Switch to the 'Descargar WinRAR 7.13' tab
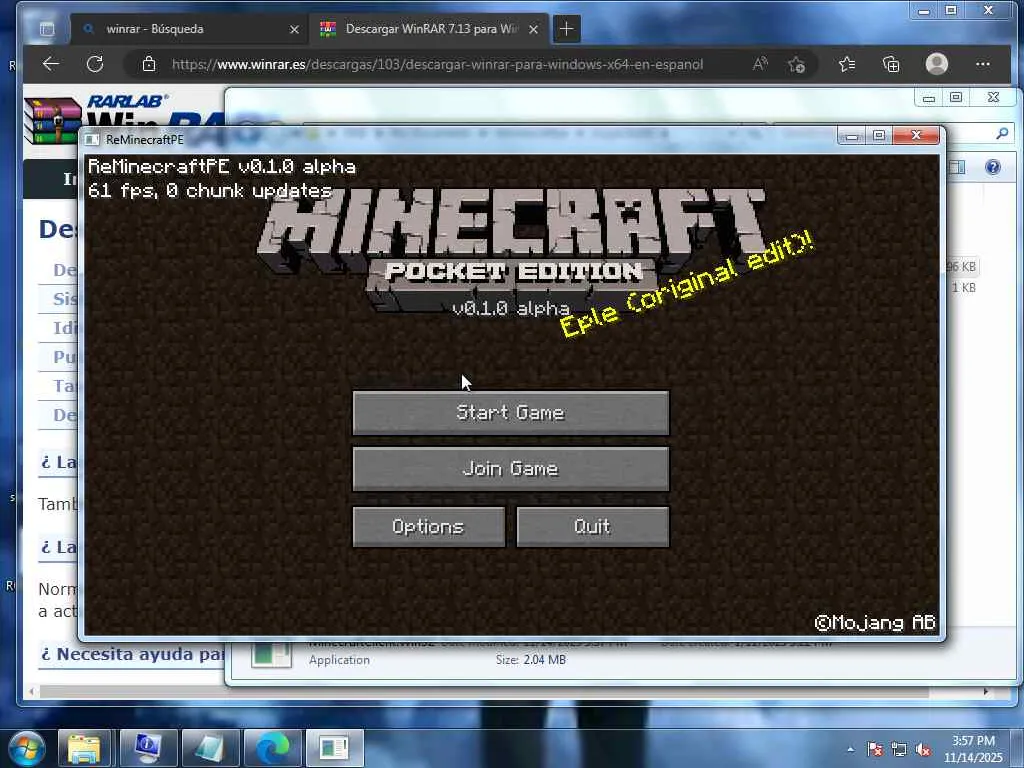 point(431,29)
